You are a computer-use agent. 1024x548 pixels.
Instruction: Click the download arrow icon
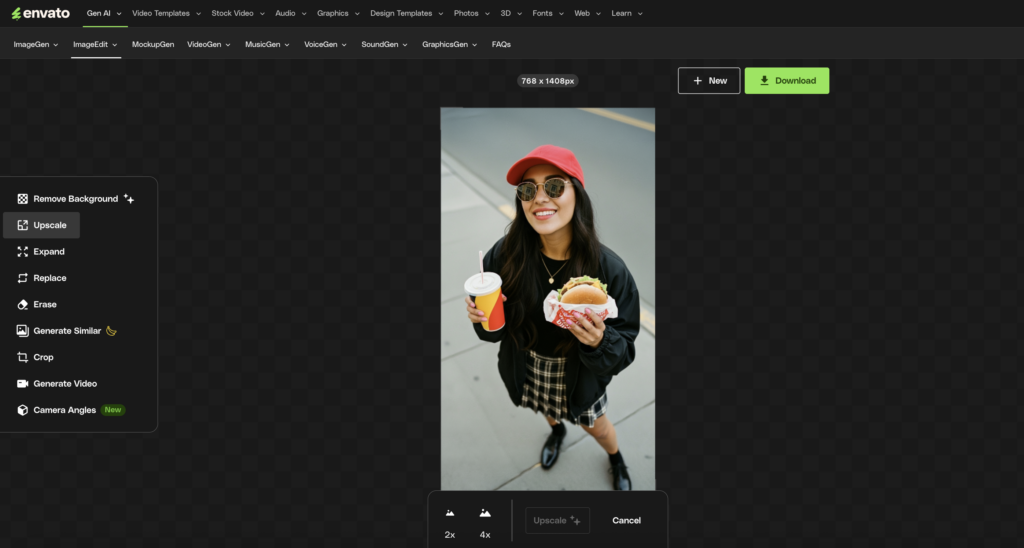(763, 80)
